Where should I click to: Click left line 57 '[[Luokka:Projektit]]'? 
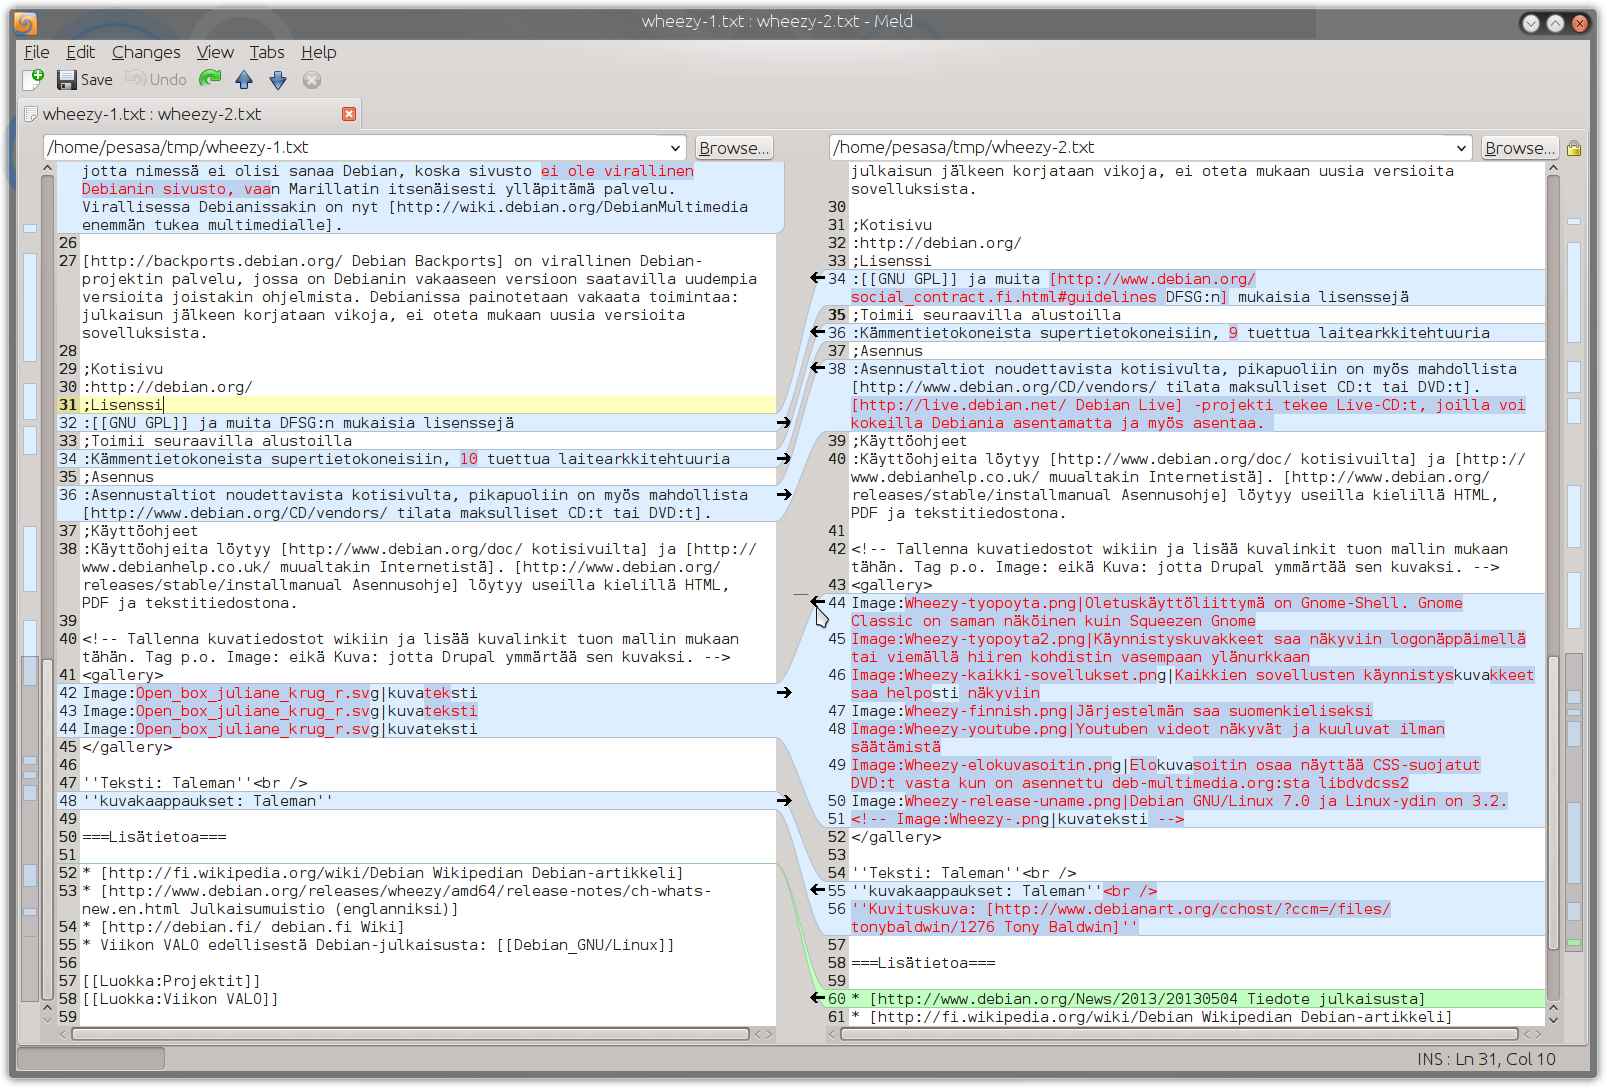click(x=171, y=981)
